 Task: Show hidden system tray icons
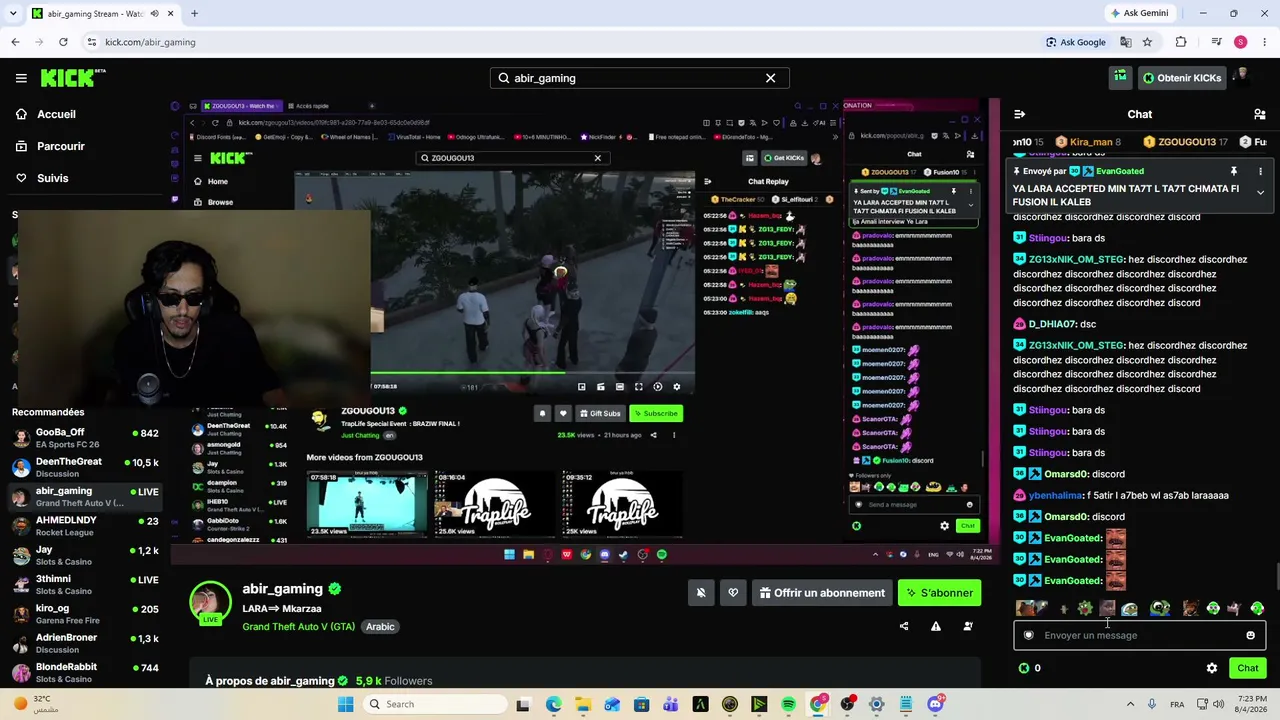tap(1131, 704)
